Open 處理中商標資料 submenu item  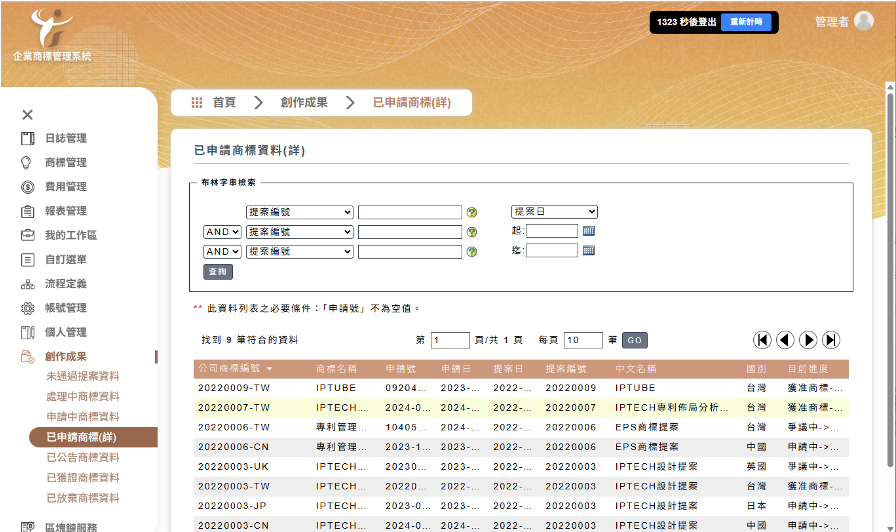83,397
